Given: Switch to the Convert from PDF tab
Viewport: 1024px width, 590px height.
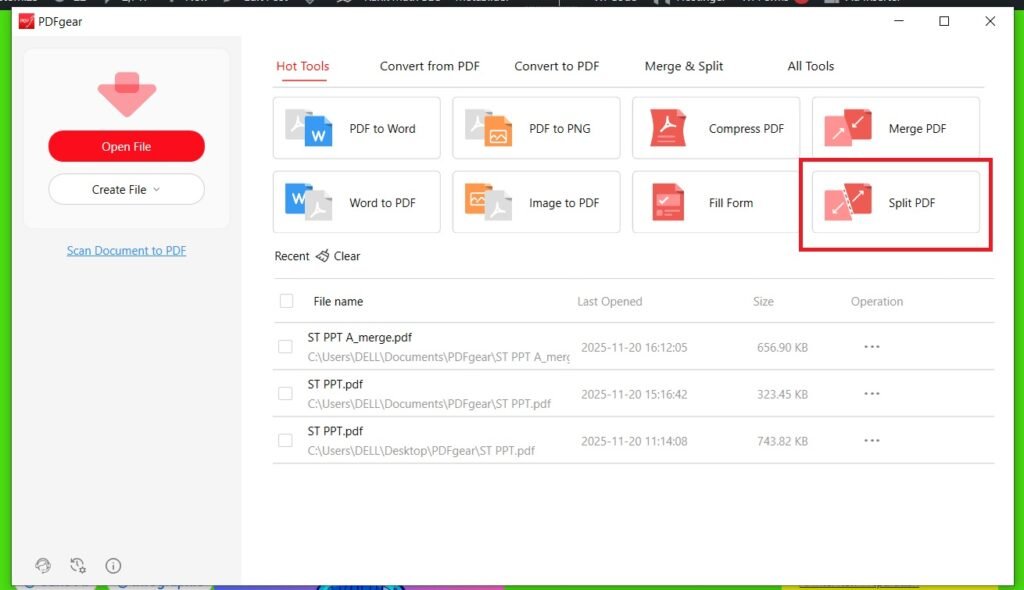Looking at the screenshot, I should pyautogui.click(x=429, y=66).
